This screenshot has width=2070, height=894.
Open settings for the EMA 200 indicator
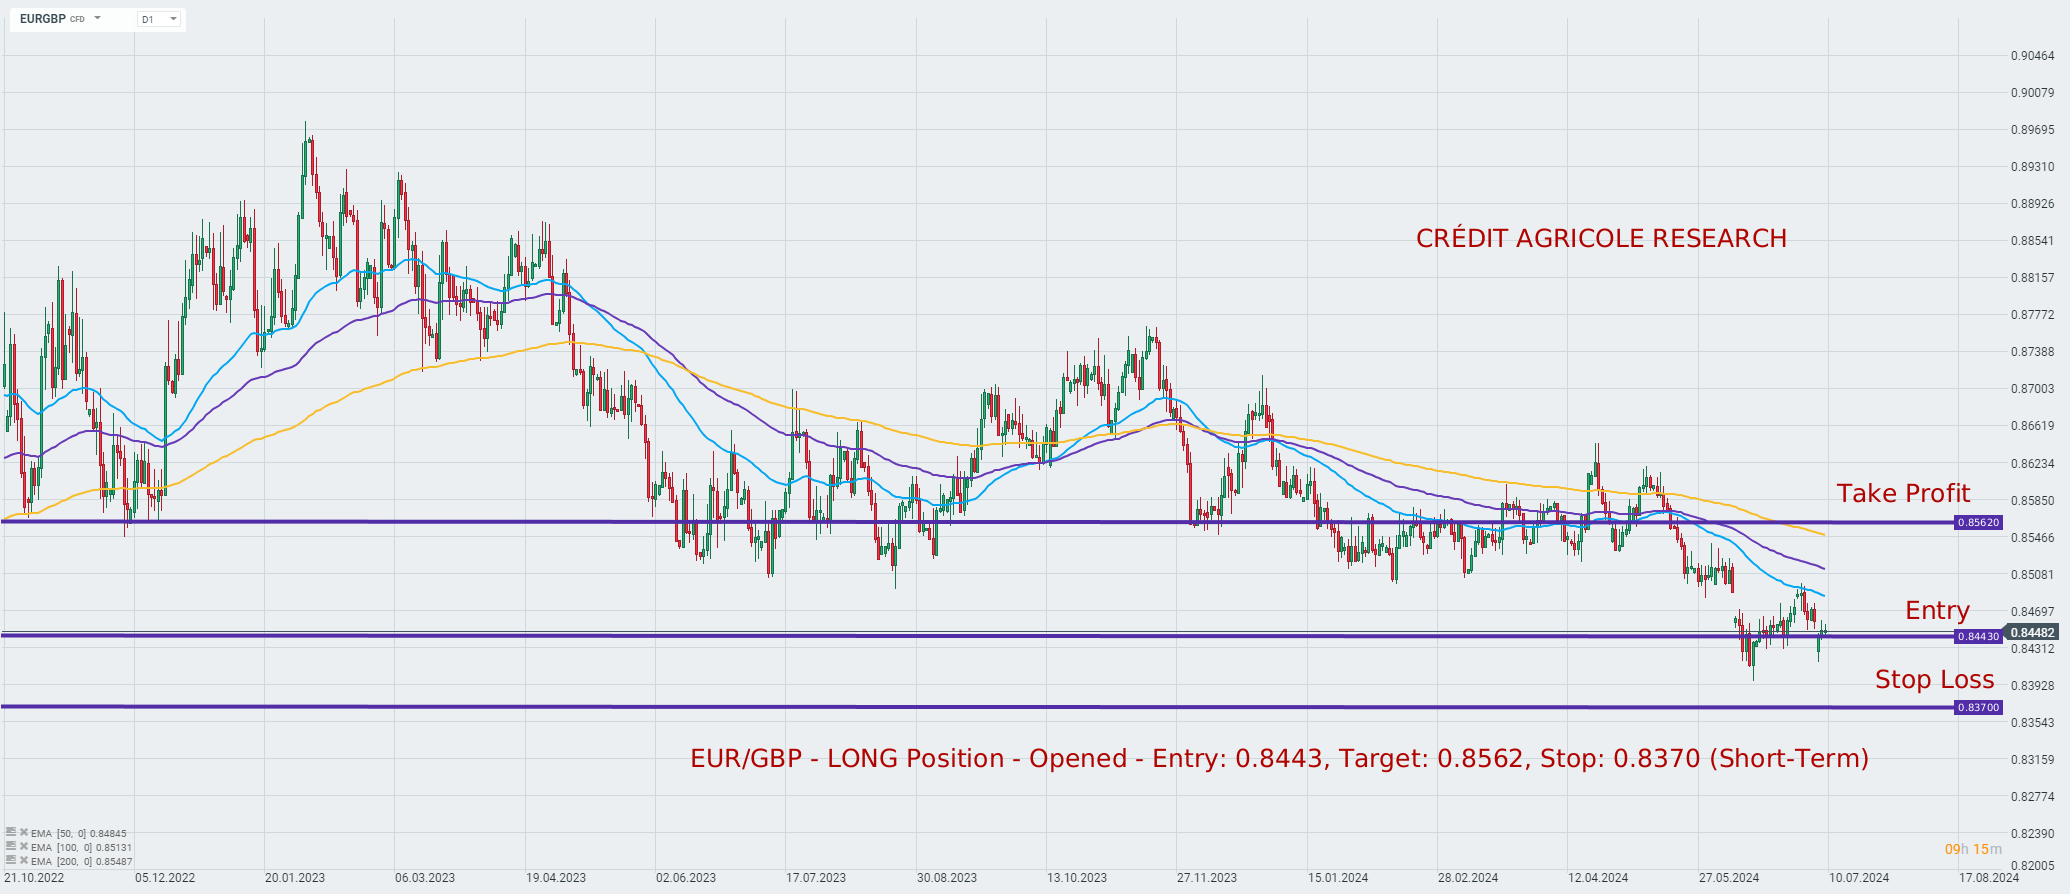(x=10, y=860)
